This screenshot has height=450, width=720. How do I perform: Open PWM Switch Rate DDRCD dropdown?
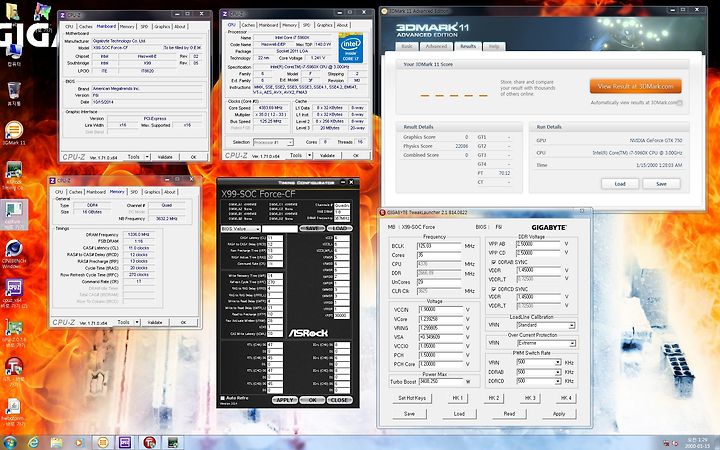click(x=539, y=381)
